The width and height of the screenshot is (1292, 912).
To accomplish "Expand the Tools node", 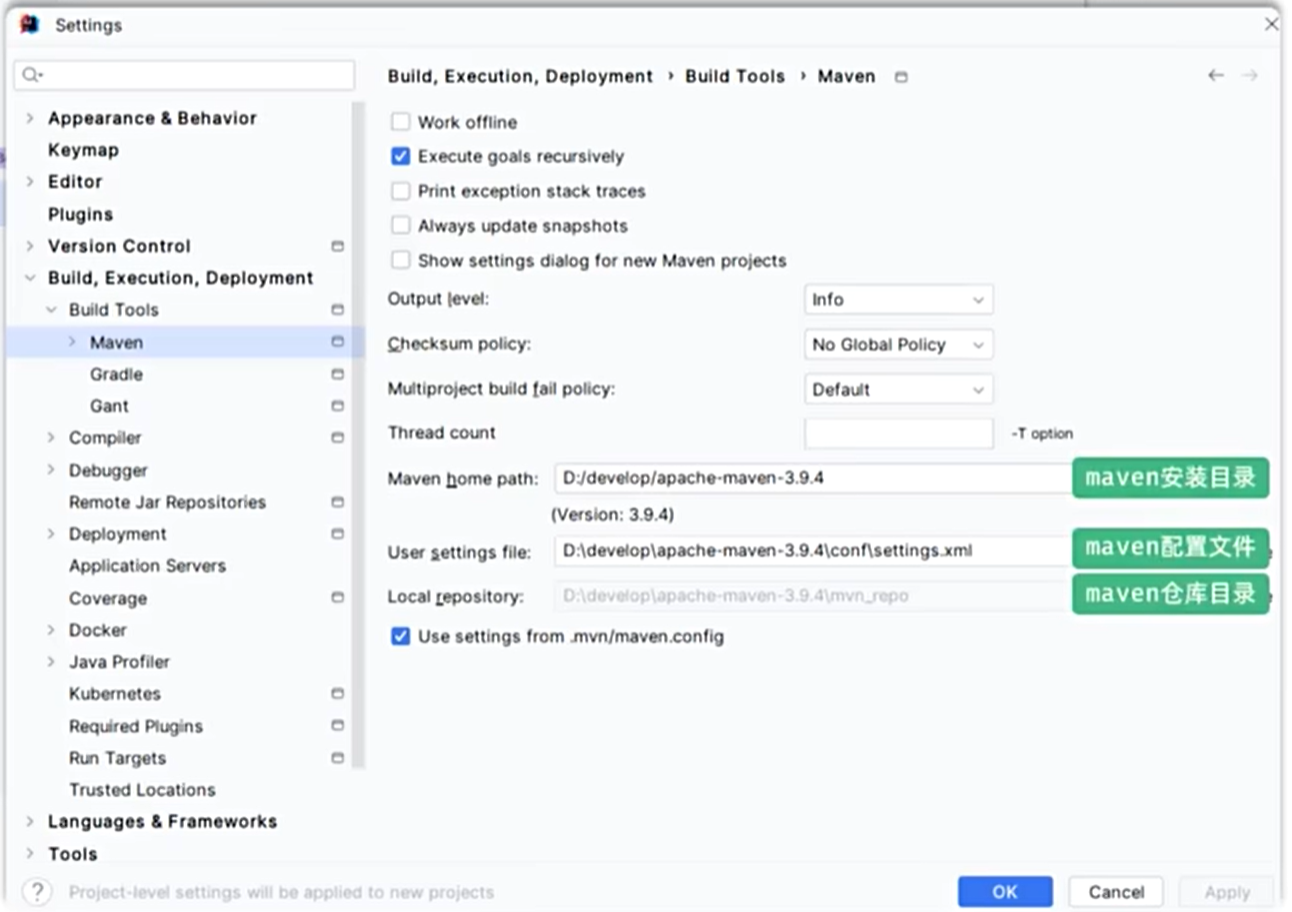I will pos(30,854).
